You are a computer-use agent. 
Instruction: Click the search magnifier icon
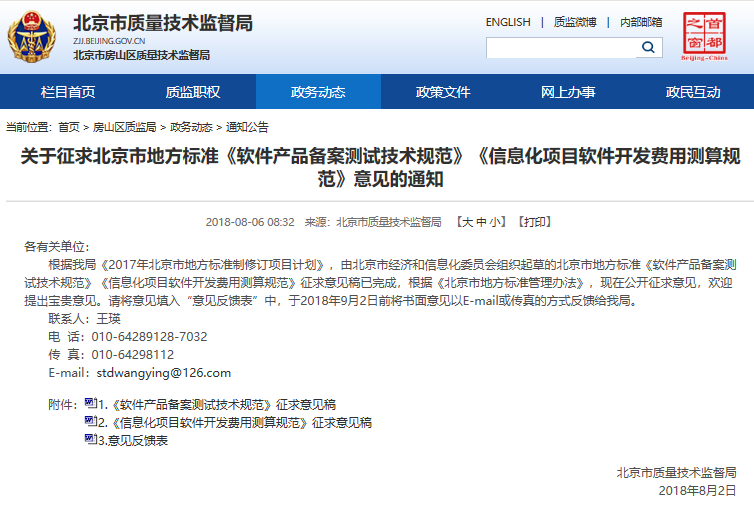[x=649, y=47]
